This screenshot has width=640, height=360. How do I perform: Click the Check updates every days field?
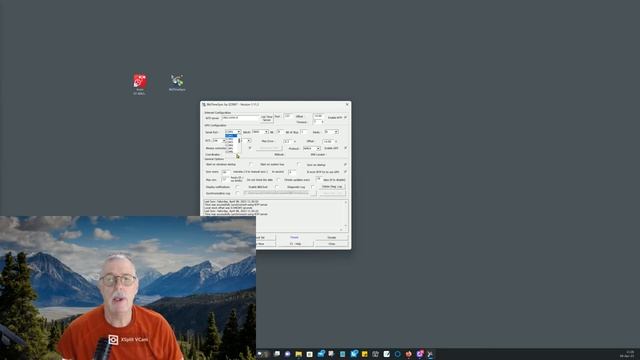(319, 179)
